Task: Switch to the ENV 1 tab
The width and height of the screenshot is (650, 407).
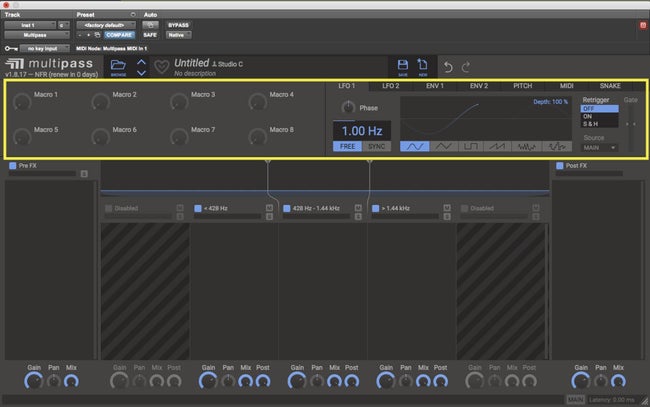Action: [x=434, y=86]
